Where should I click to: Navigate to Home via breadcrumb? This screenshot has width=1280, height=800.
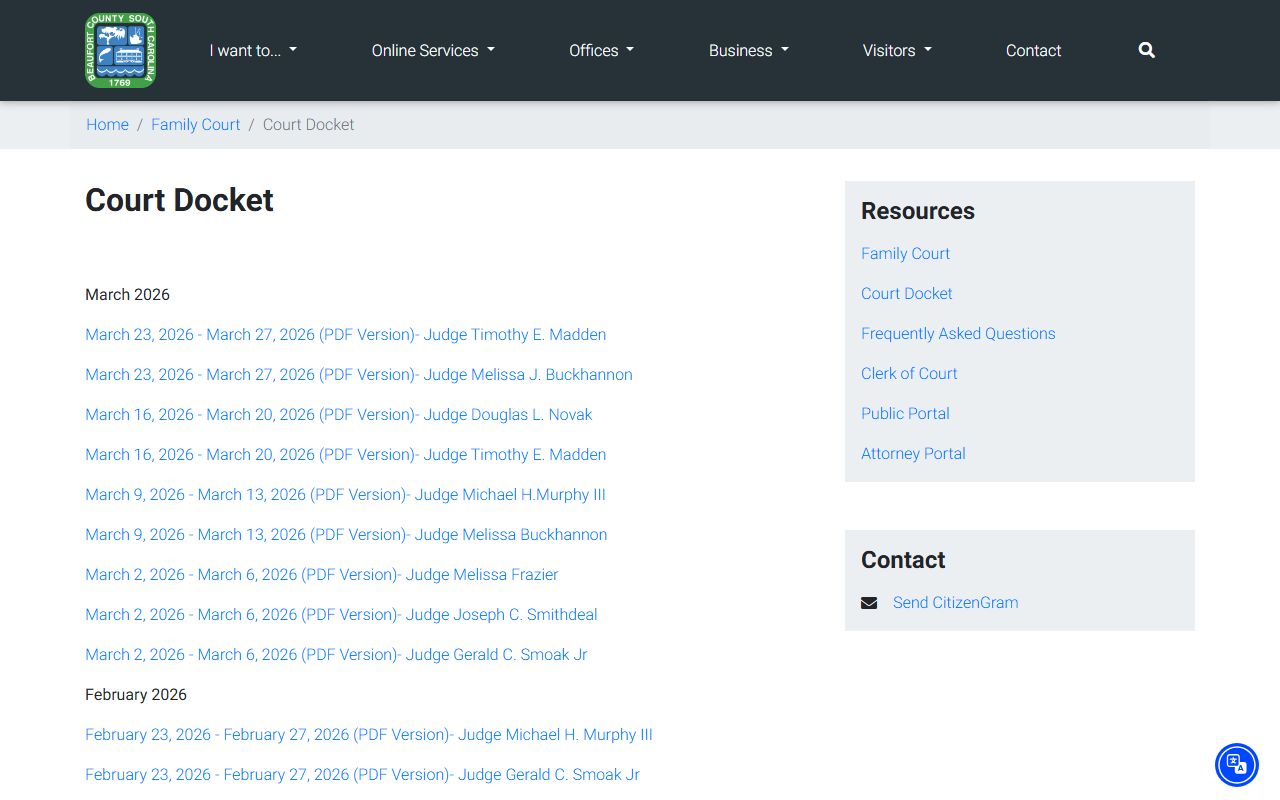[x=107, y=125]
